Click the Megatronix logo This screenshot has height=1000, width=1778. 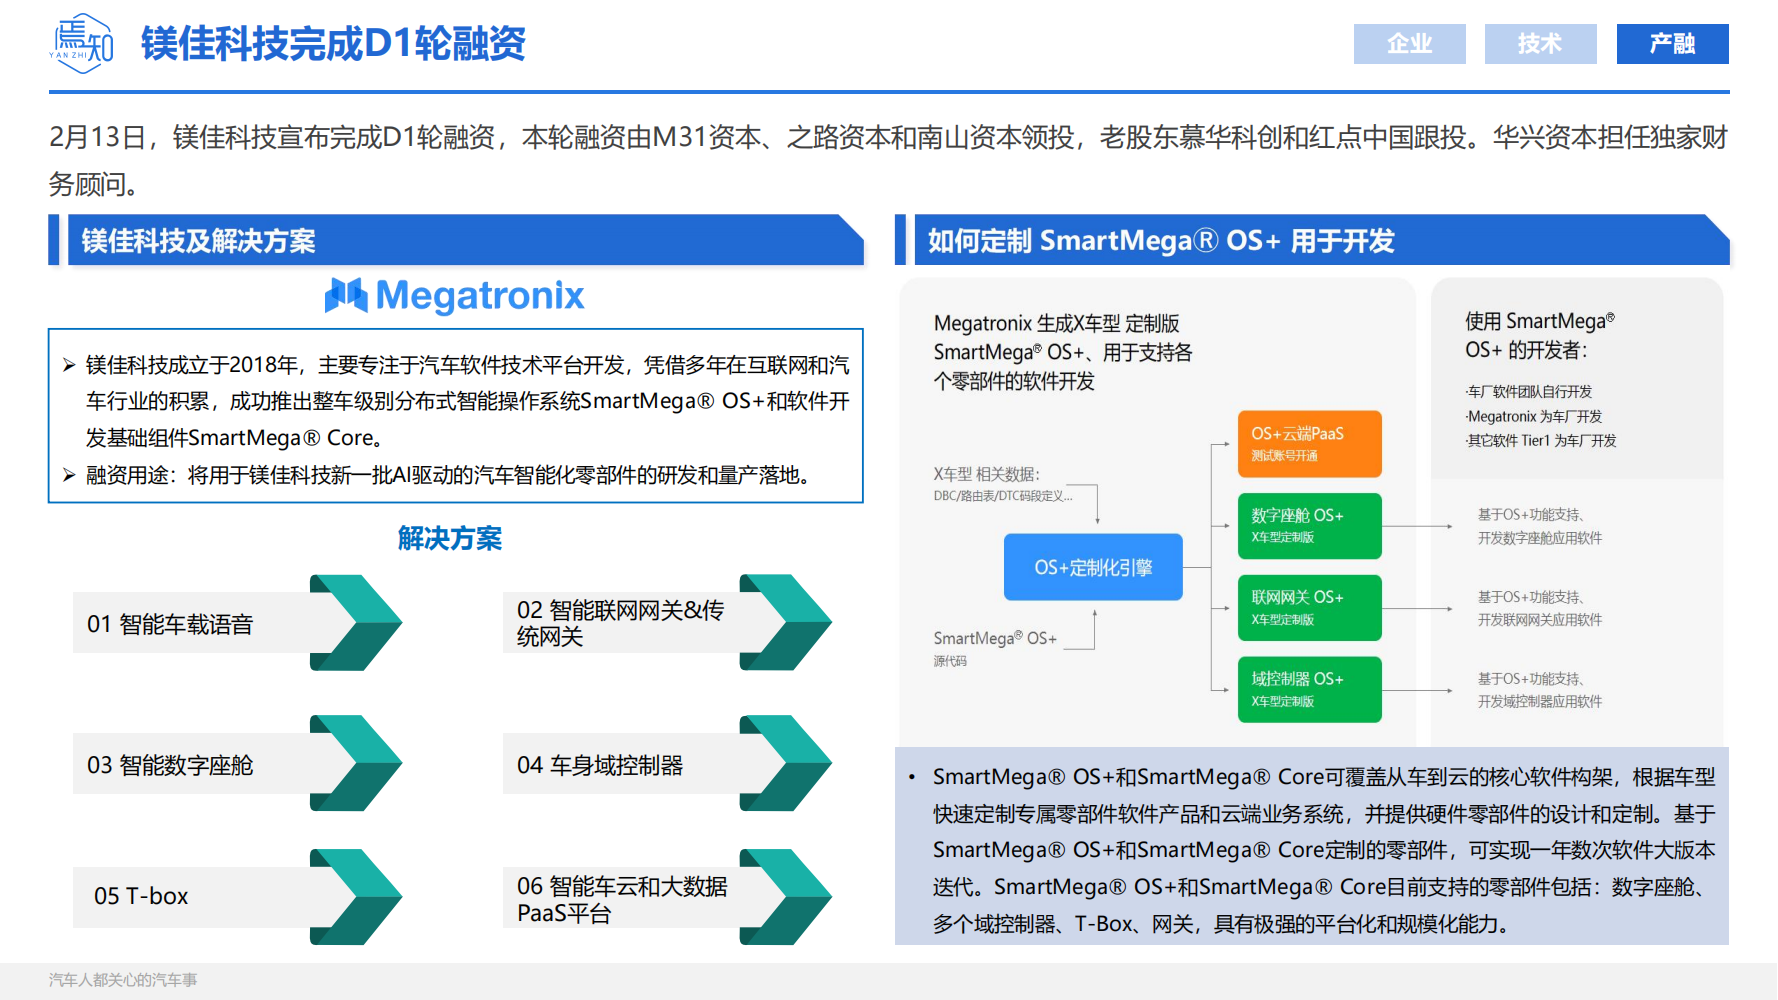point(455,296)
